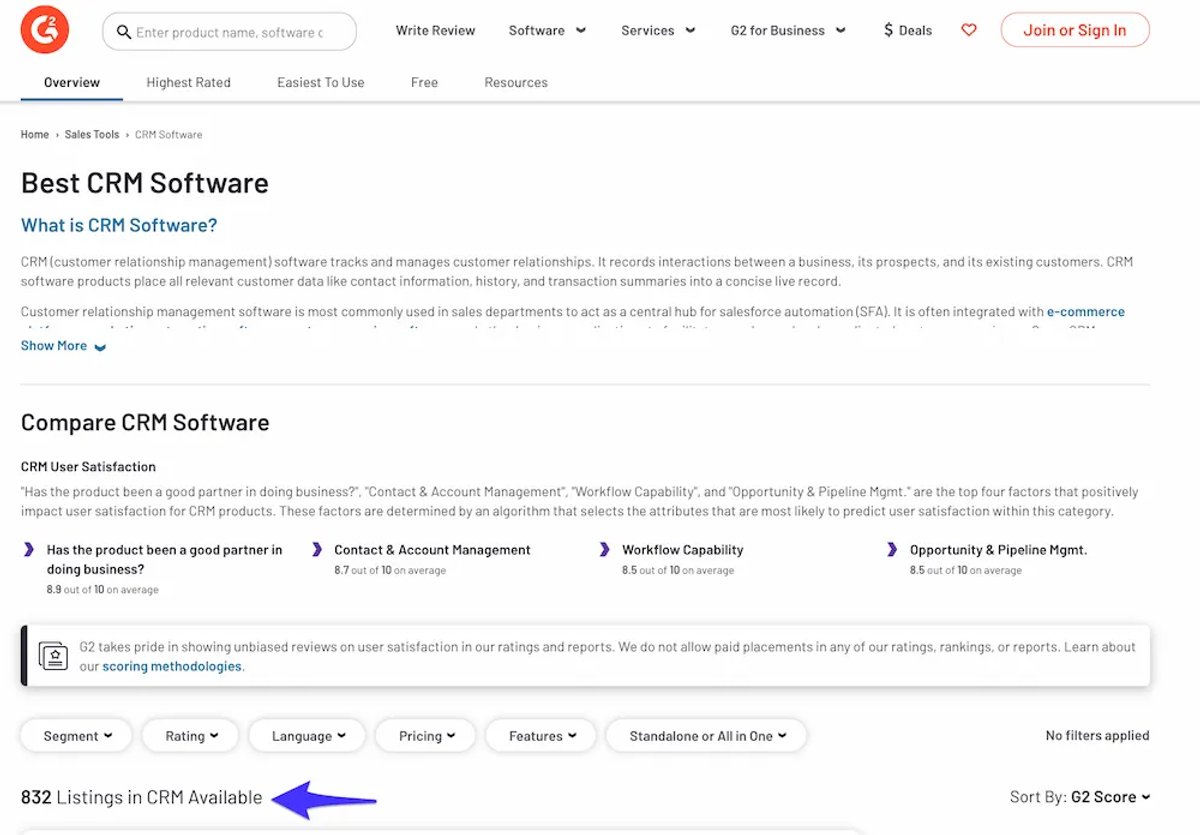Click chevron icon beside good partner factor
Viewport: 1200px width, 835px height.
[28, 549]
